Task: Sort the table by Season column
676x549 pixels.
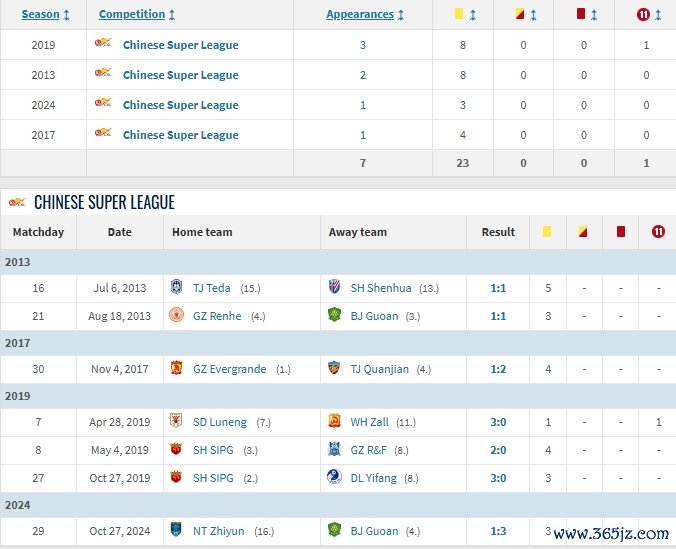Action: tap(46, 15)
